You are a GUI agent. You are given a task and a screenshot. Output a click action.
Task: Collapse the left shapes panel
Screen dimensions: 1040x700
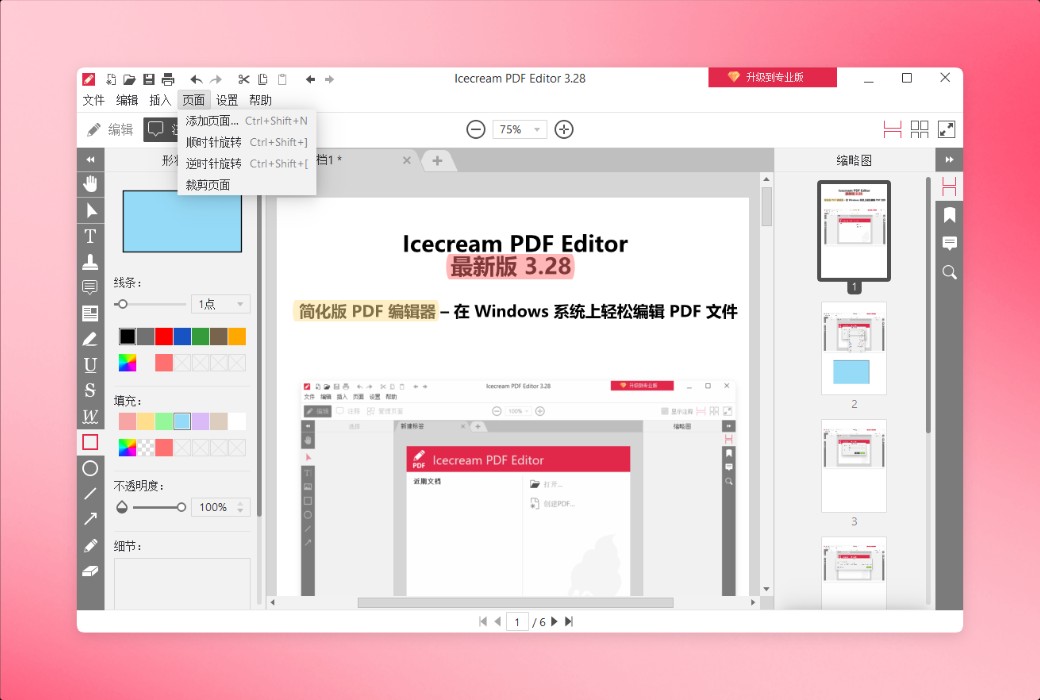[90, 158]
